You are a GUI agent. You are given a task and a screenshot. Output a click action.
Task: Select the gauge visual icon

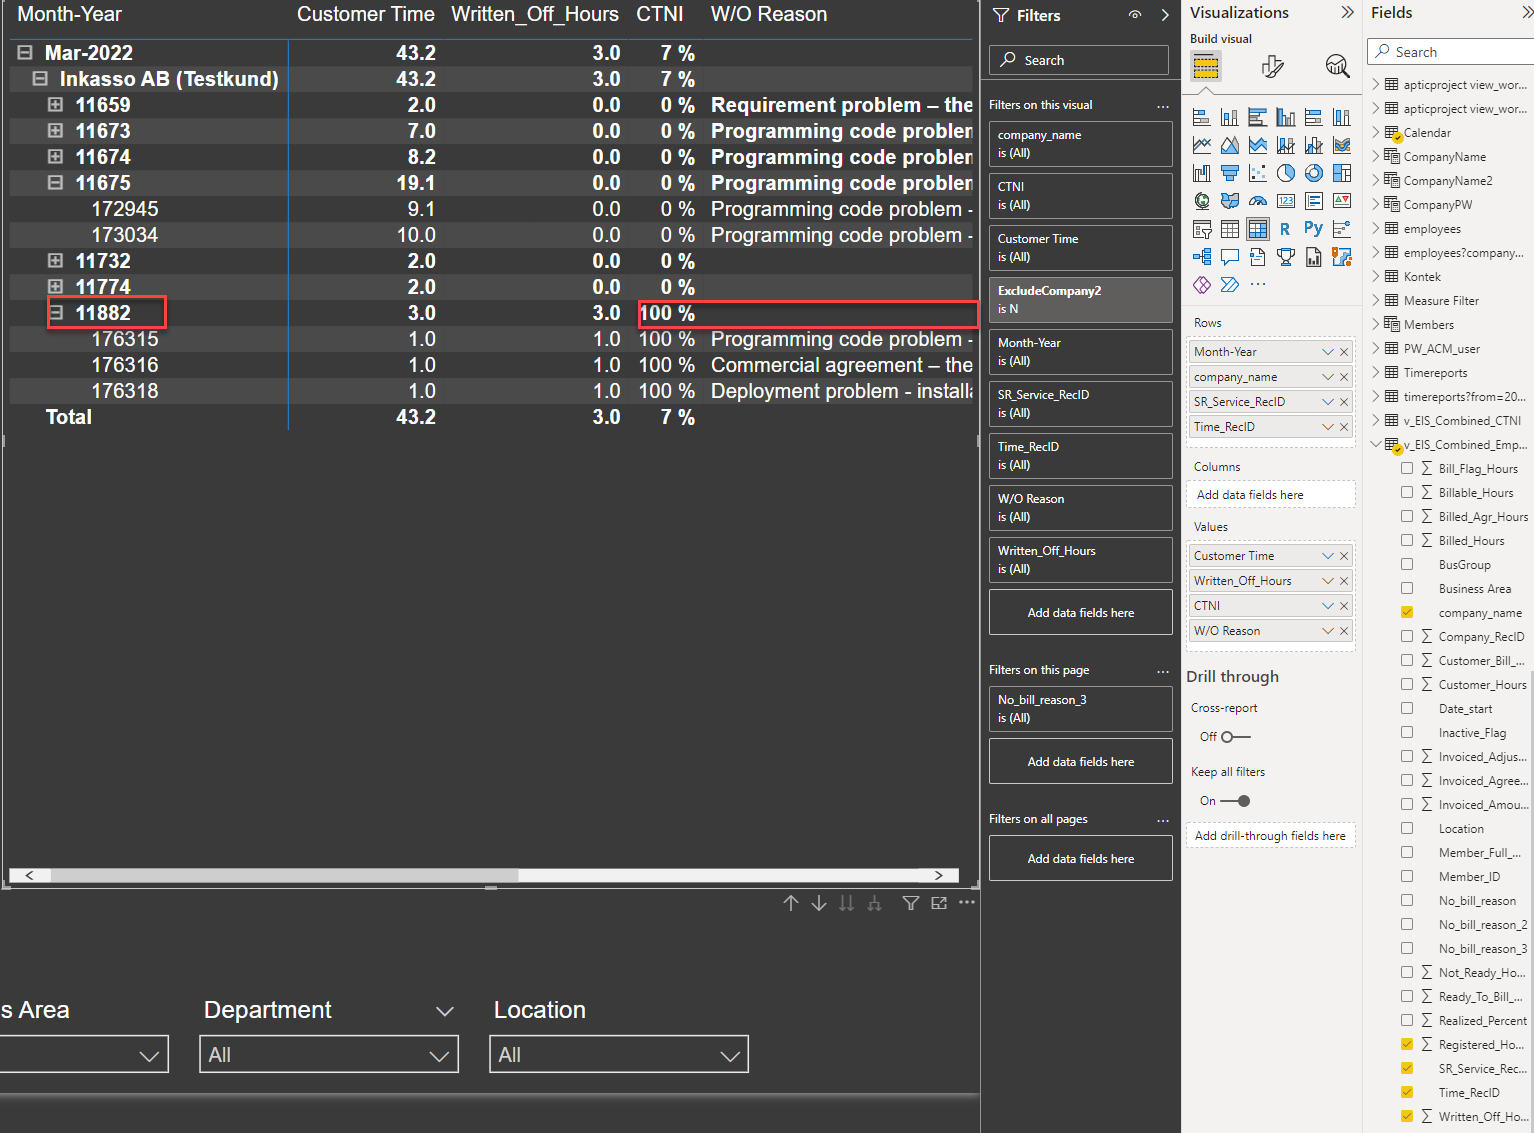(x=1258, y=201)
